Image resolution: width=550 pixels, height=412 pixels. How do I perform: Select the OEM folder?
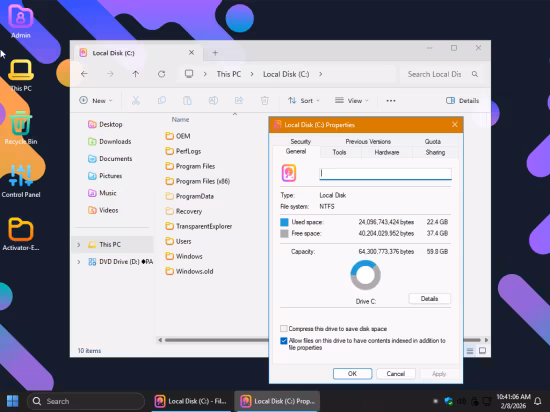click(178, 136)
